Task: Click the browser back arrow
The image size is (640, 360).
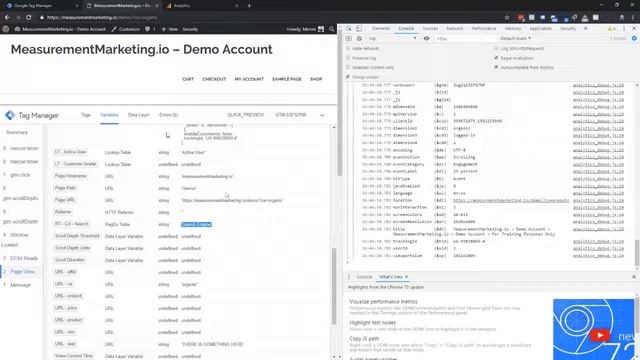Action: 7,18
